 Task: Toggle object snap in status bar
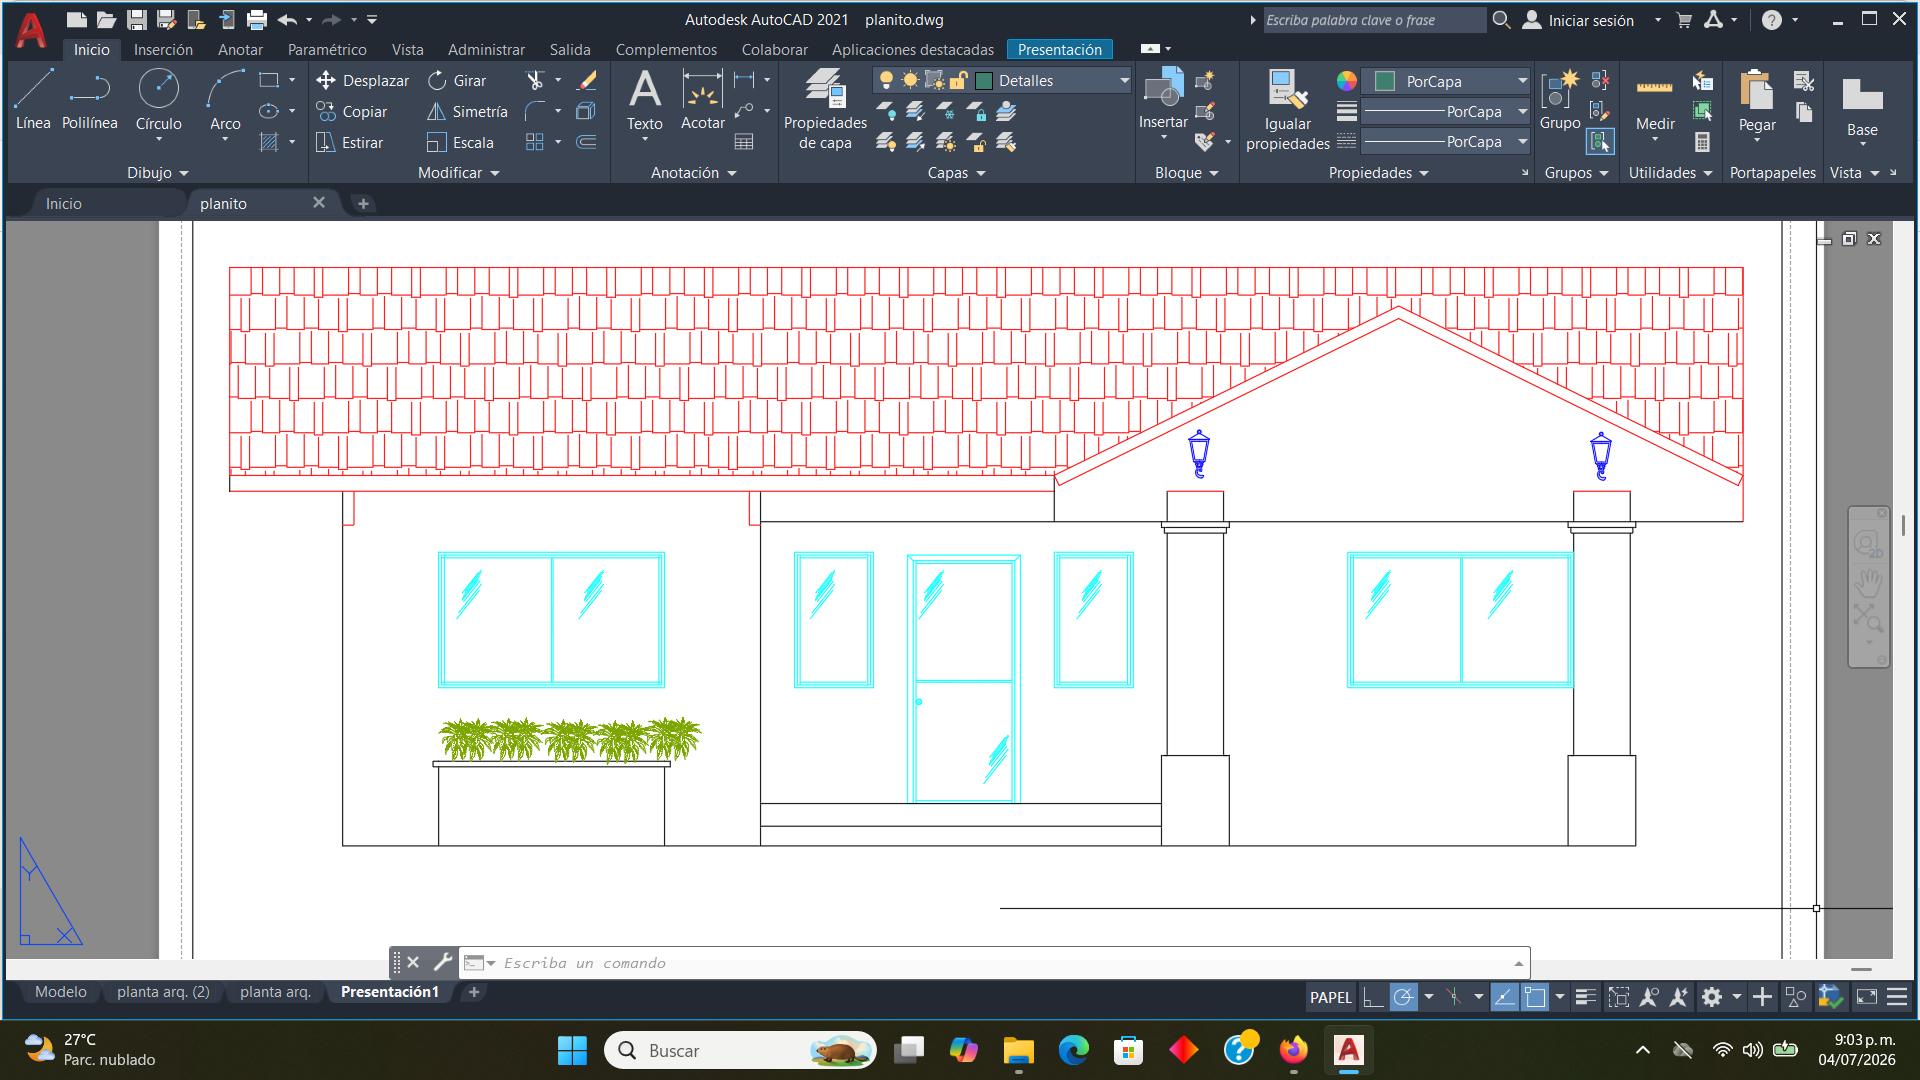pyautogui.click(x=1535, y=997)
